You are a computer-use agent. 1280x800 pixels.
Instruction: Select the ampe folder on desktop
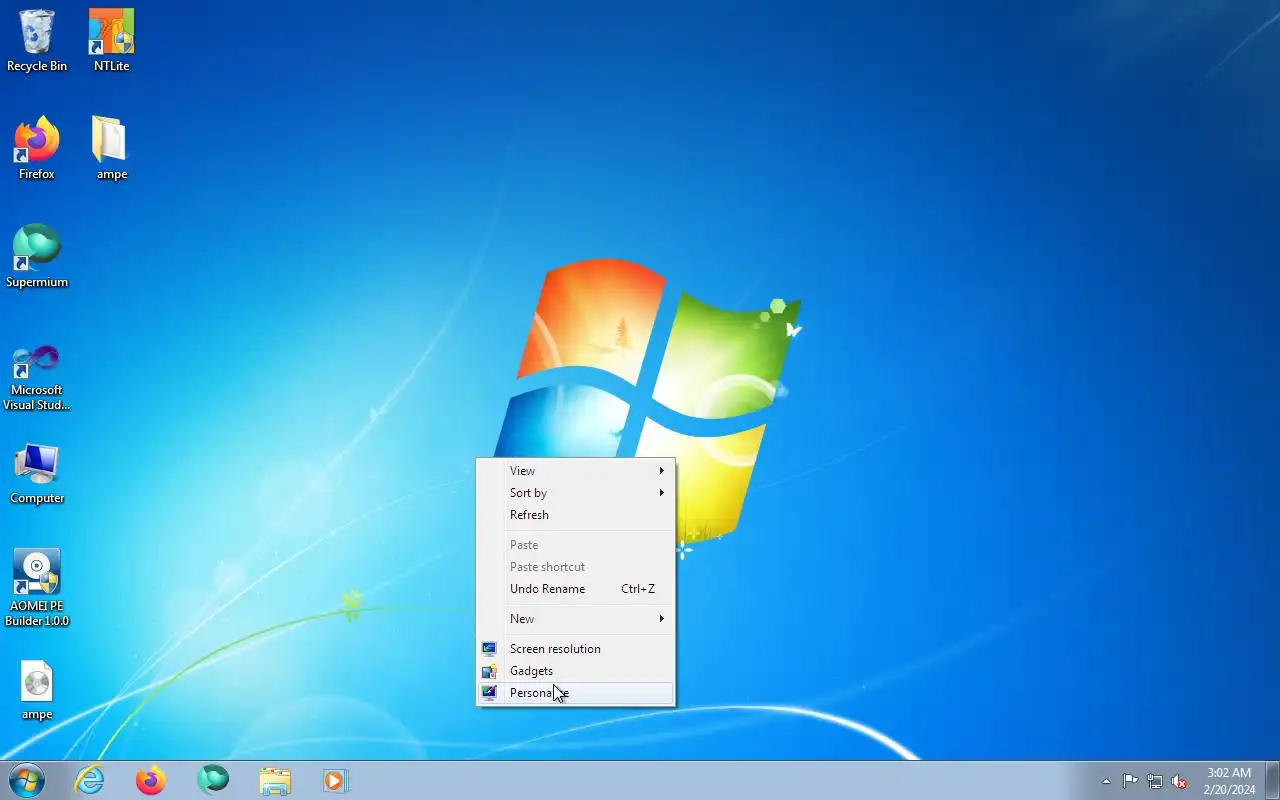pyautogui.click(x=111, y=149)
